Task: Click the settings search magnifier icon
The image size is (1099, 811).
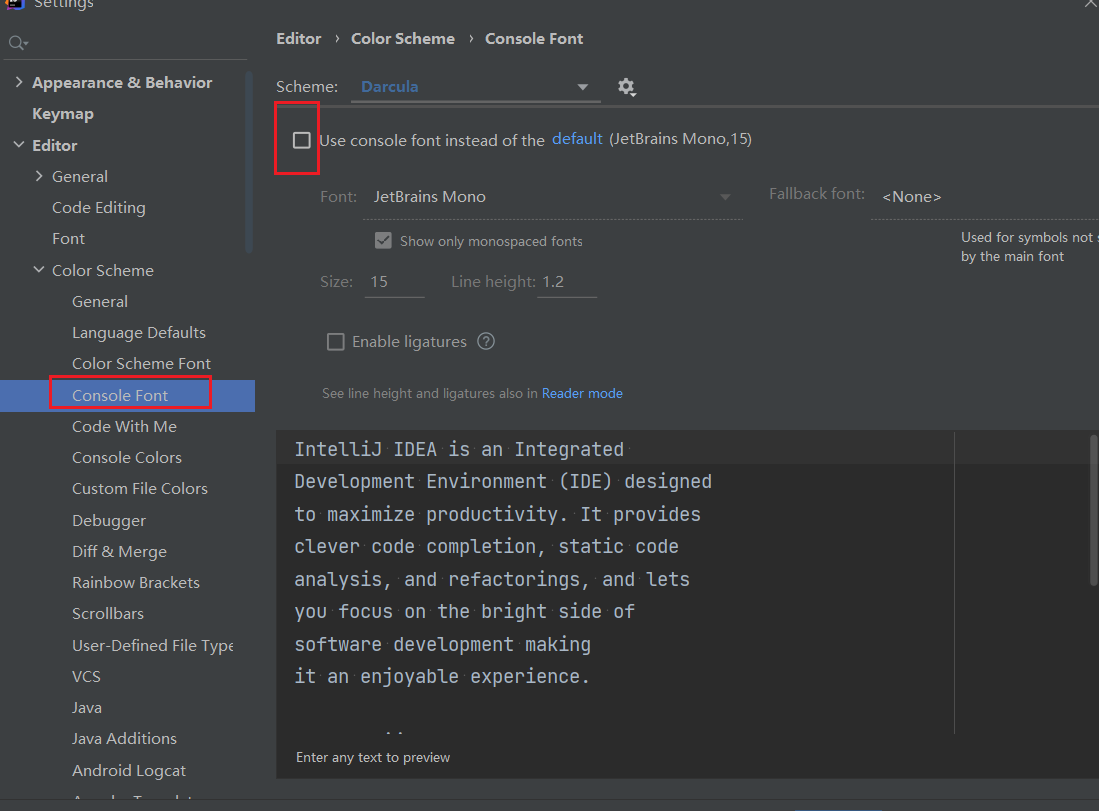Action: pyautogui.click(x=17, y=43)
